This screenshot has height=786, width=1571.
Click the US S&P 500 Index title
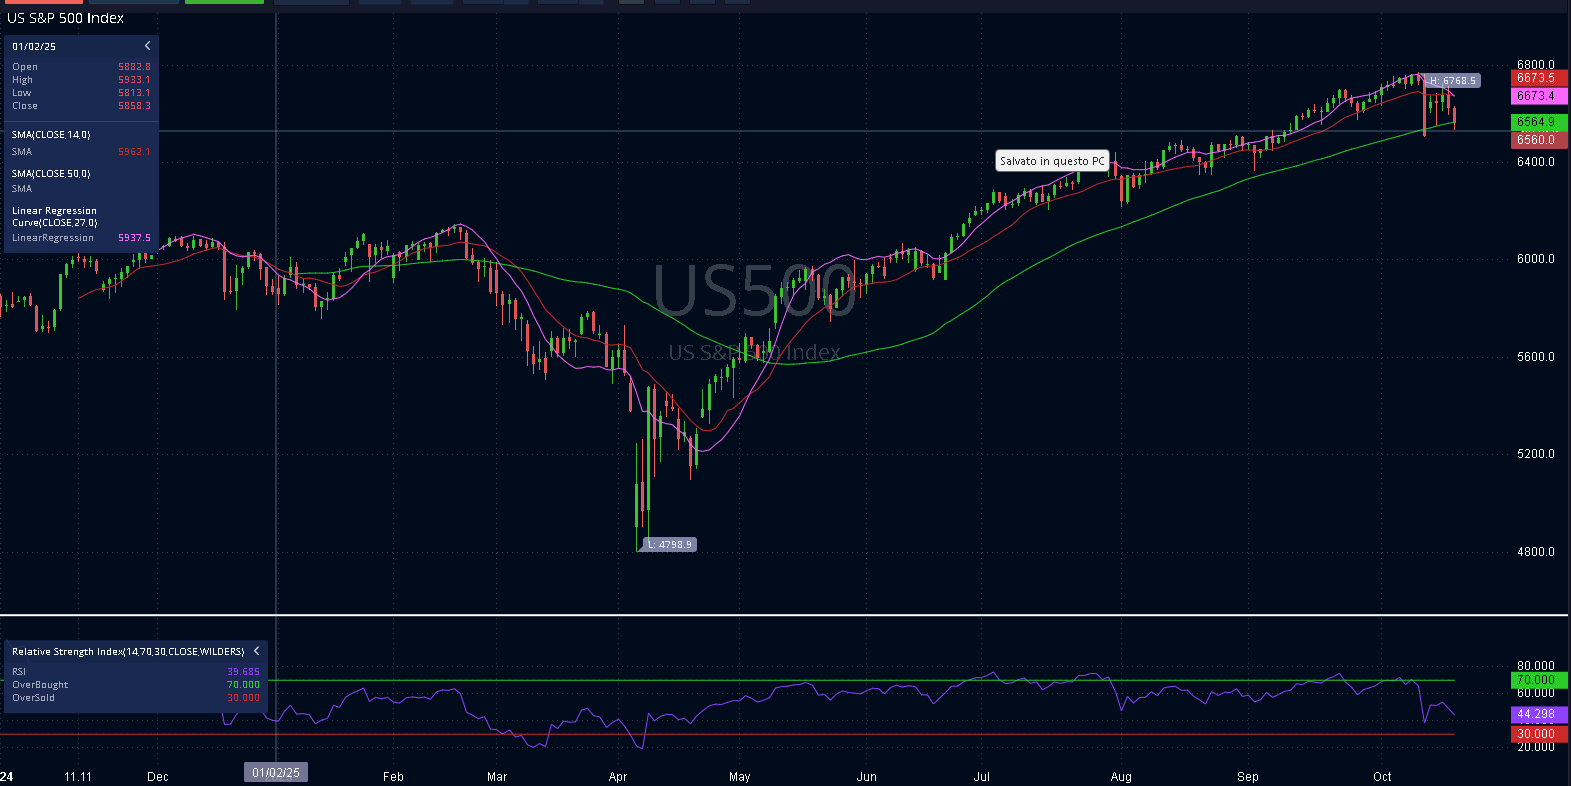pyautogui.click(x=66, y=18)
